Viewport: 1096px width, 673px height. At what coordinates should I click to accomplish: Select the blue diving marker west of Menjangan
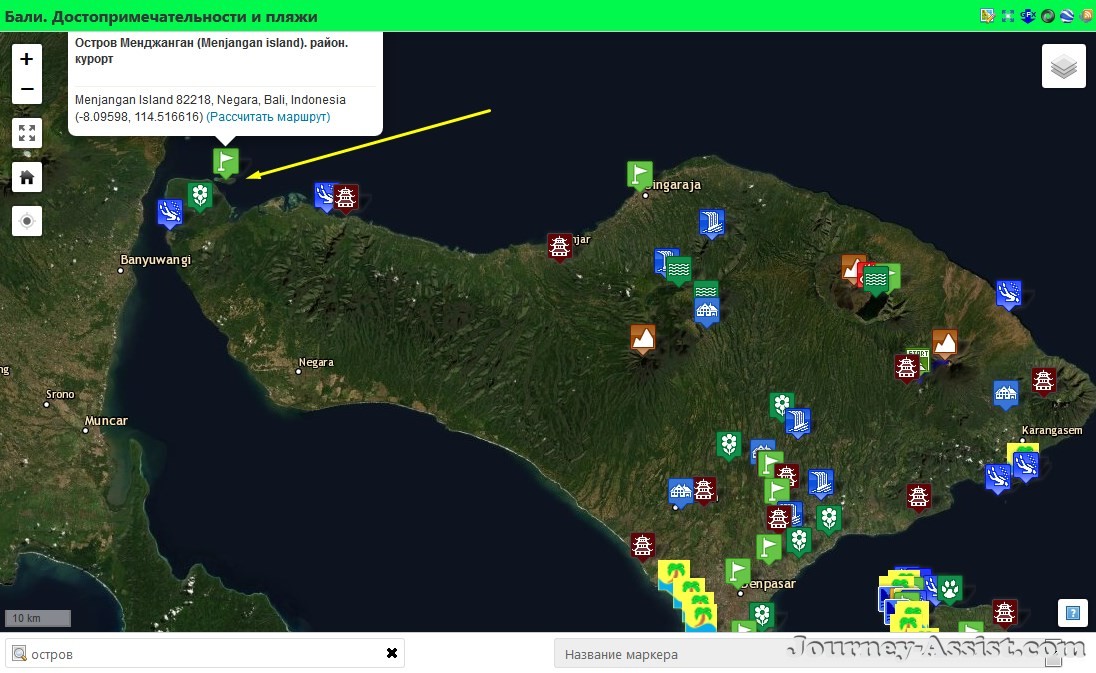point(170,213)
